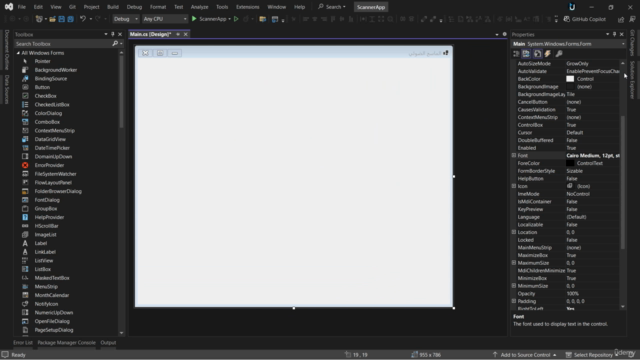
Task: Show the Properties page icon
Action: (537, 53)
